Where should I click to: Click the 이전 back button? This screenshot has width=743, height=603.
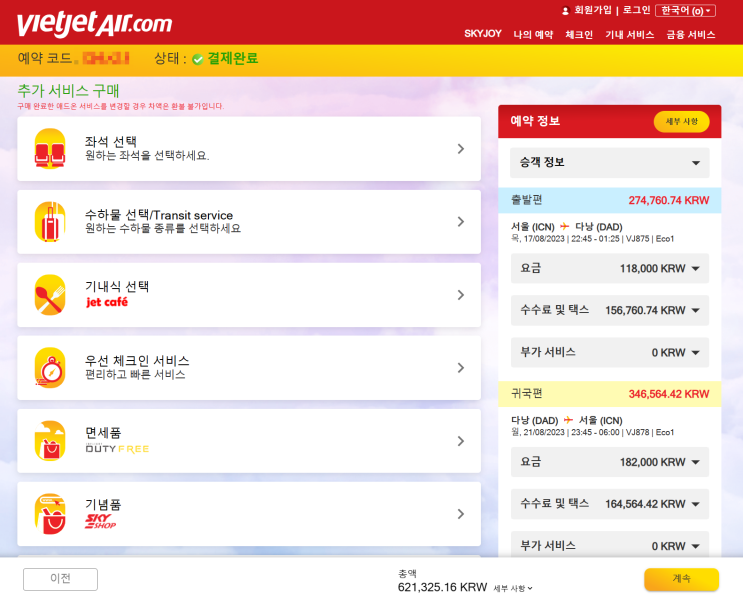point(60,579)
